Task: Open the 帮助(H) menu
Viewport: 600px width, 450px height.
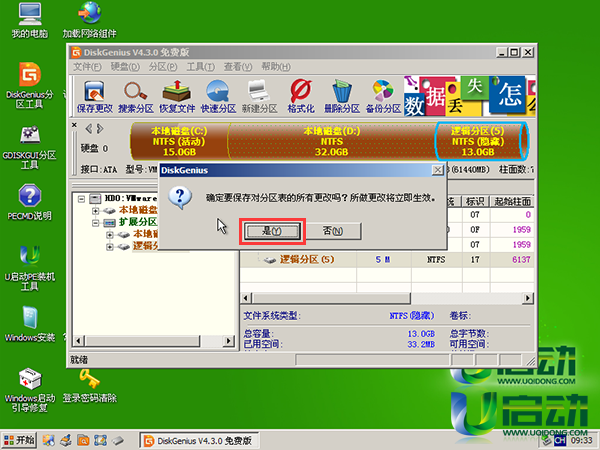Action: [x=276, y=67]
